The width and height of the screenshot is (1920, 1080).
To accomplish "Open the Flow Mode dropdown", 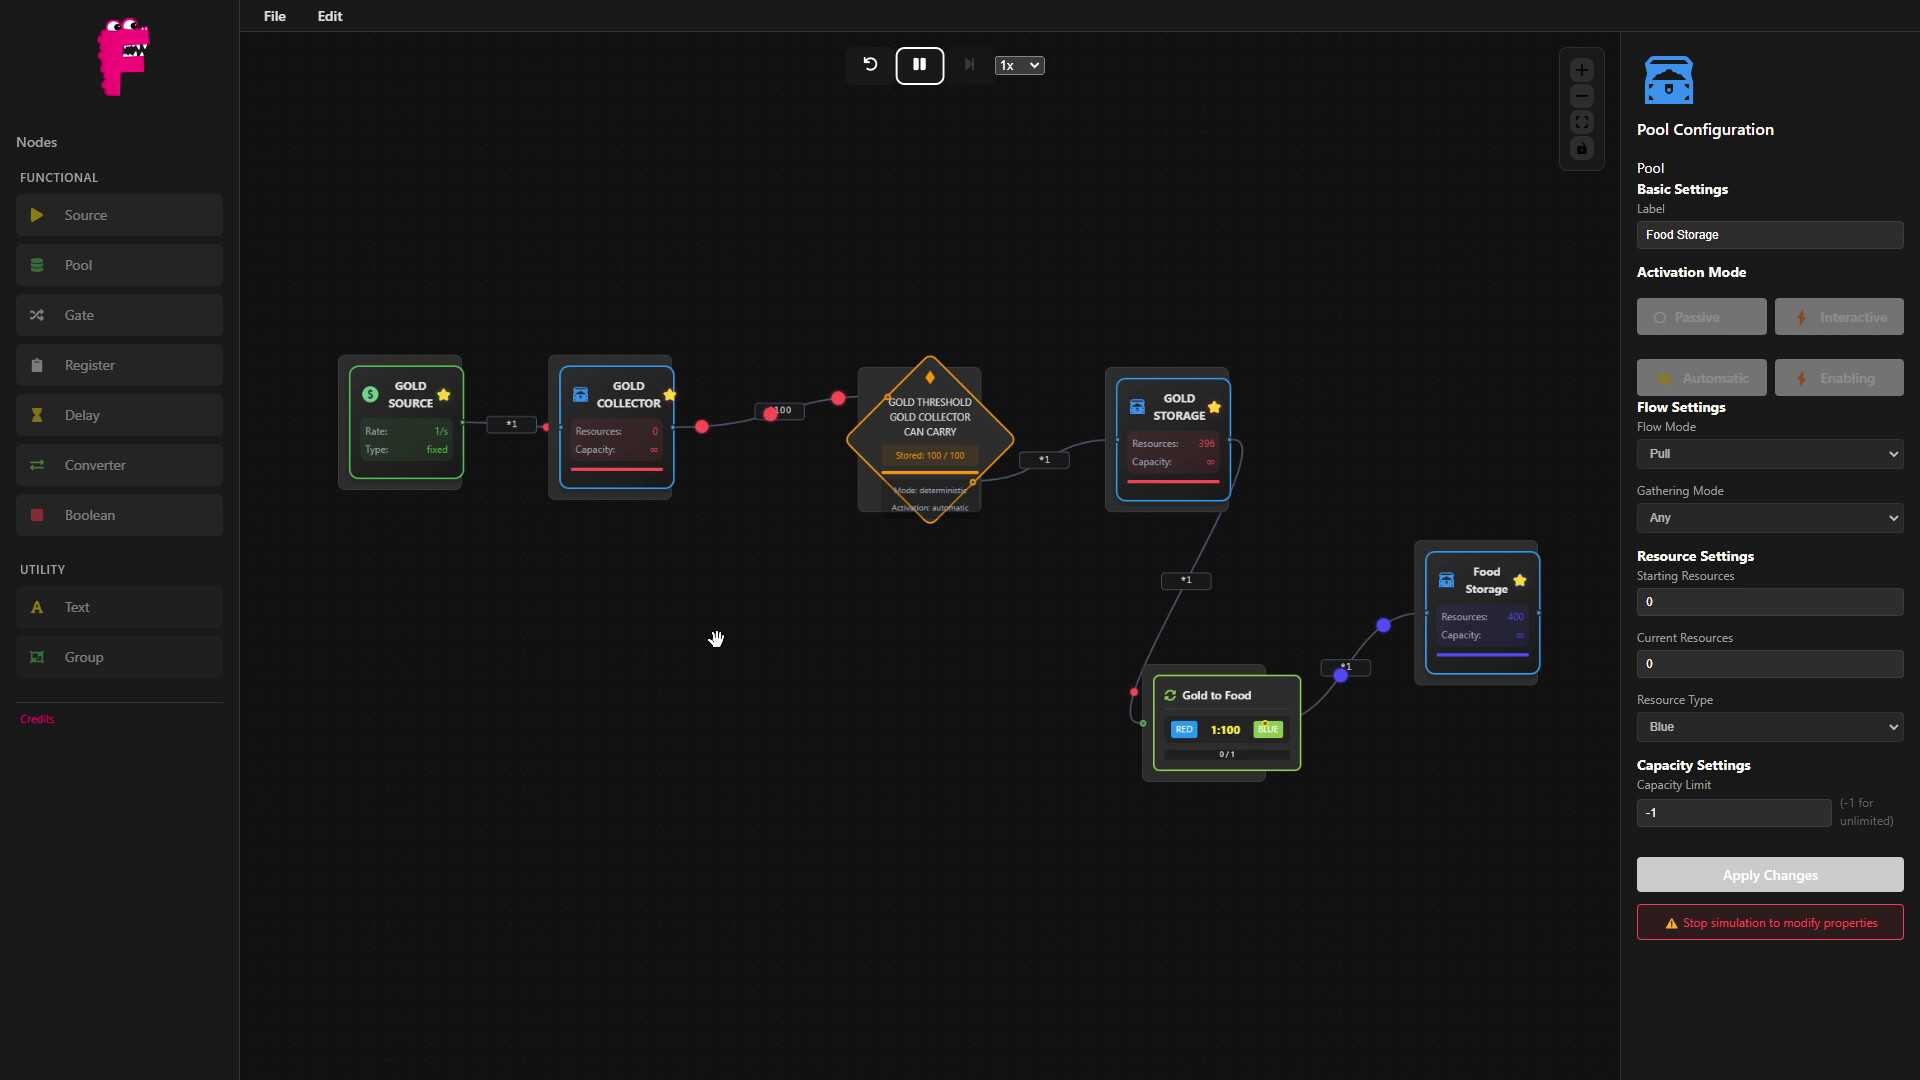I will (1769, 454).
